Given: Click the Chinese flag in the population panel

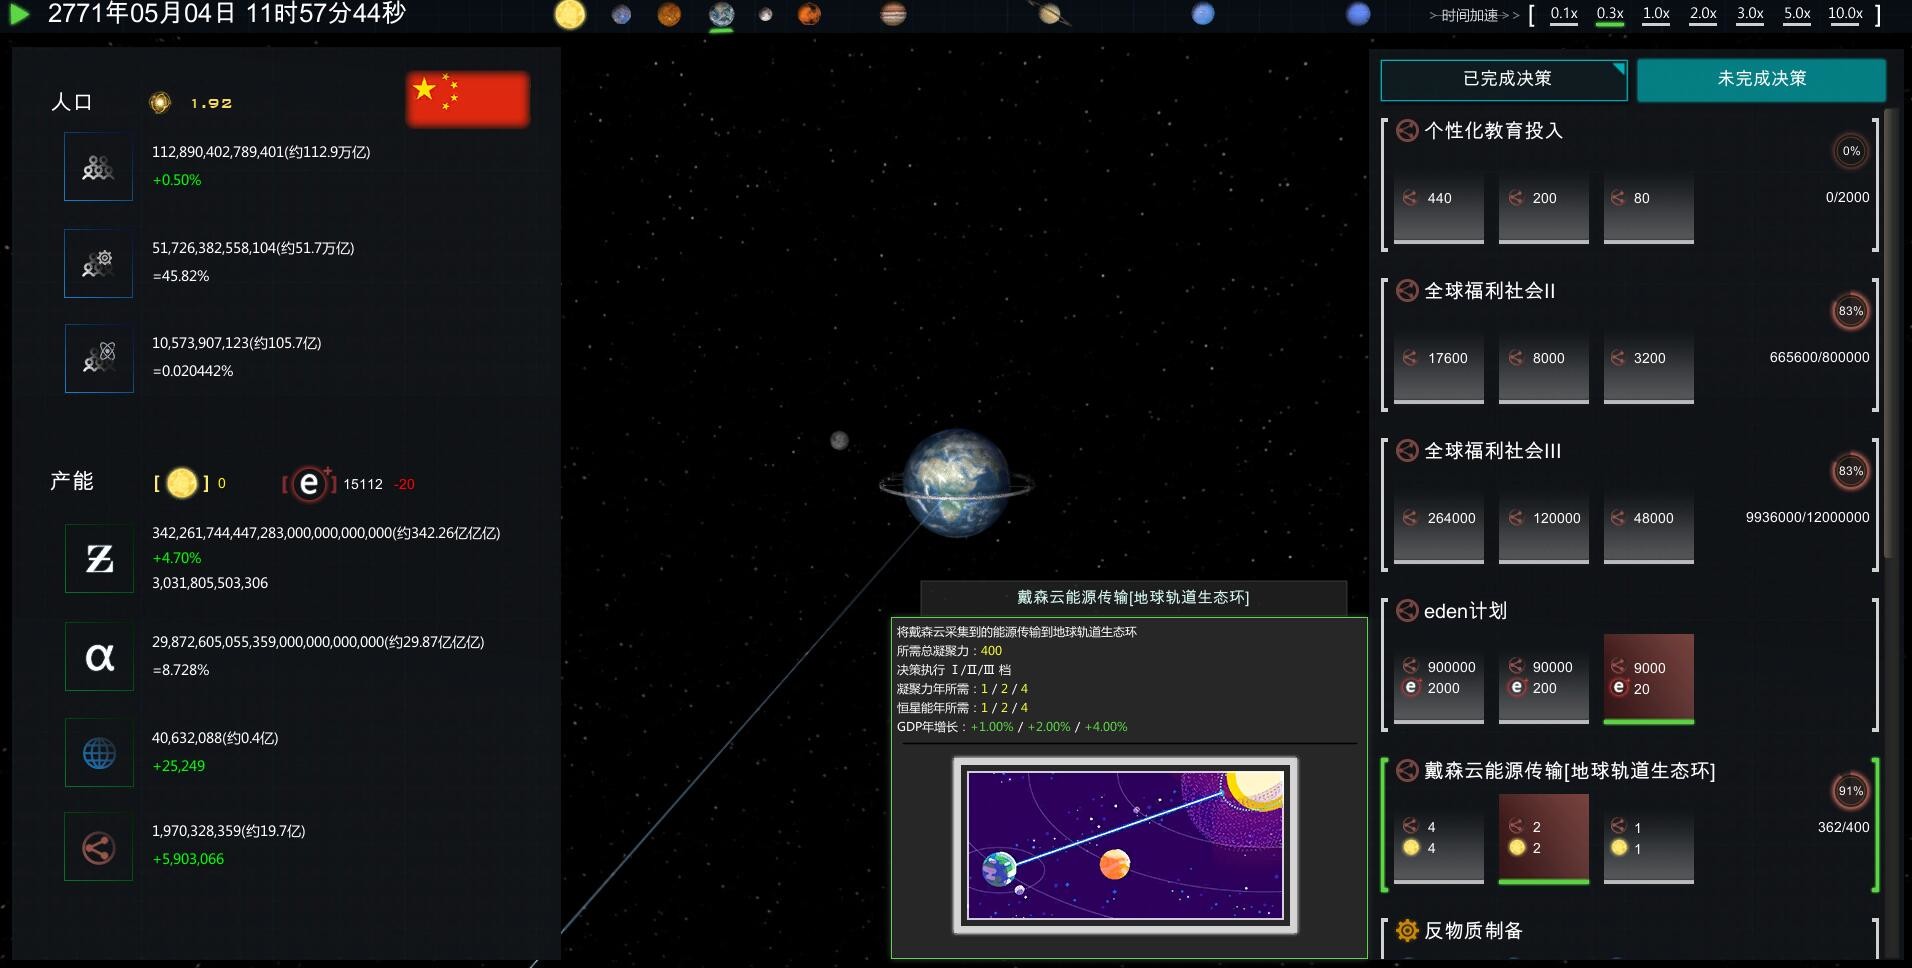Looking at the screenshot, I should pos(467,98).
